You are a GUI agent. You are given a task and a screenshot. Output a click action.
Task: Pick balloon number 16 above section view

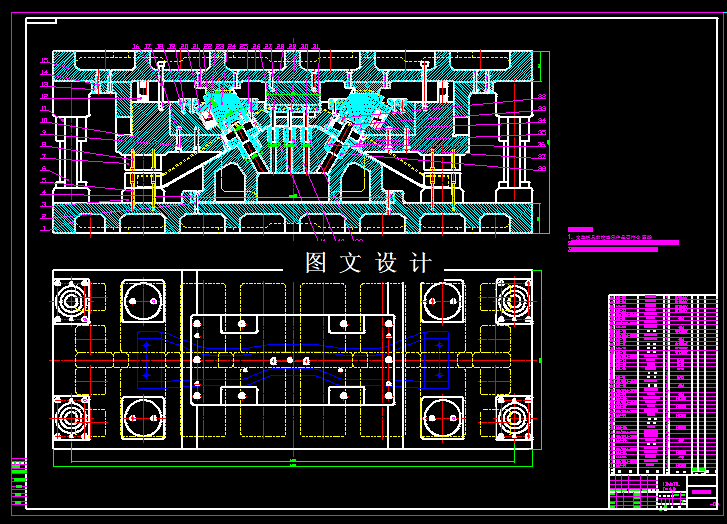136,46
